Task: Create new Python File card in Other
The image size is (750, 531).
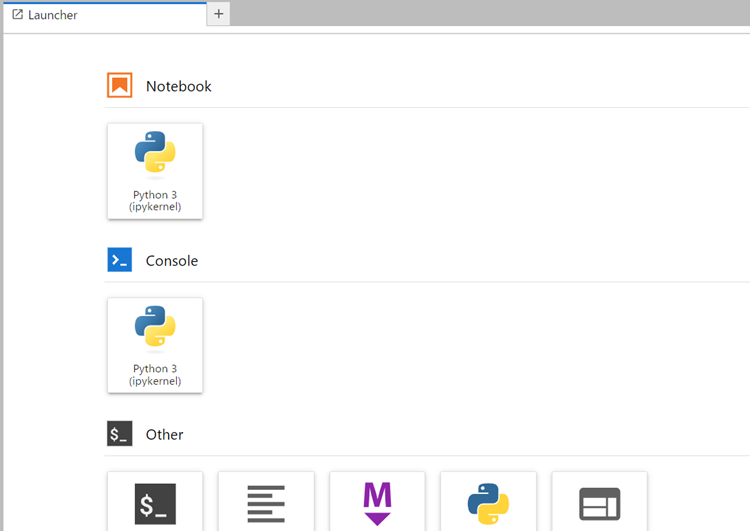Action: coord(488,501)
